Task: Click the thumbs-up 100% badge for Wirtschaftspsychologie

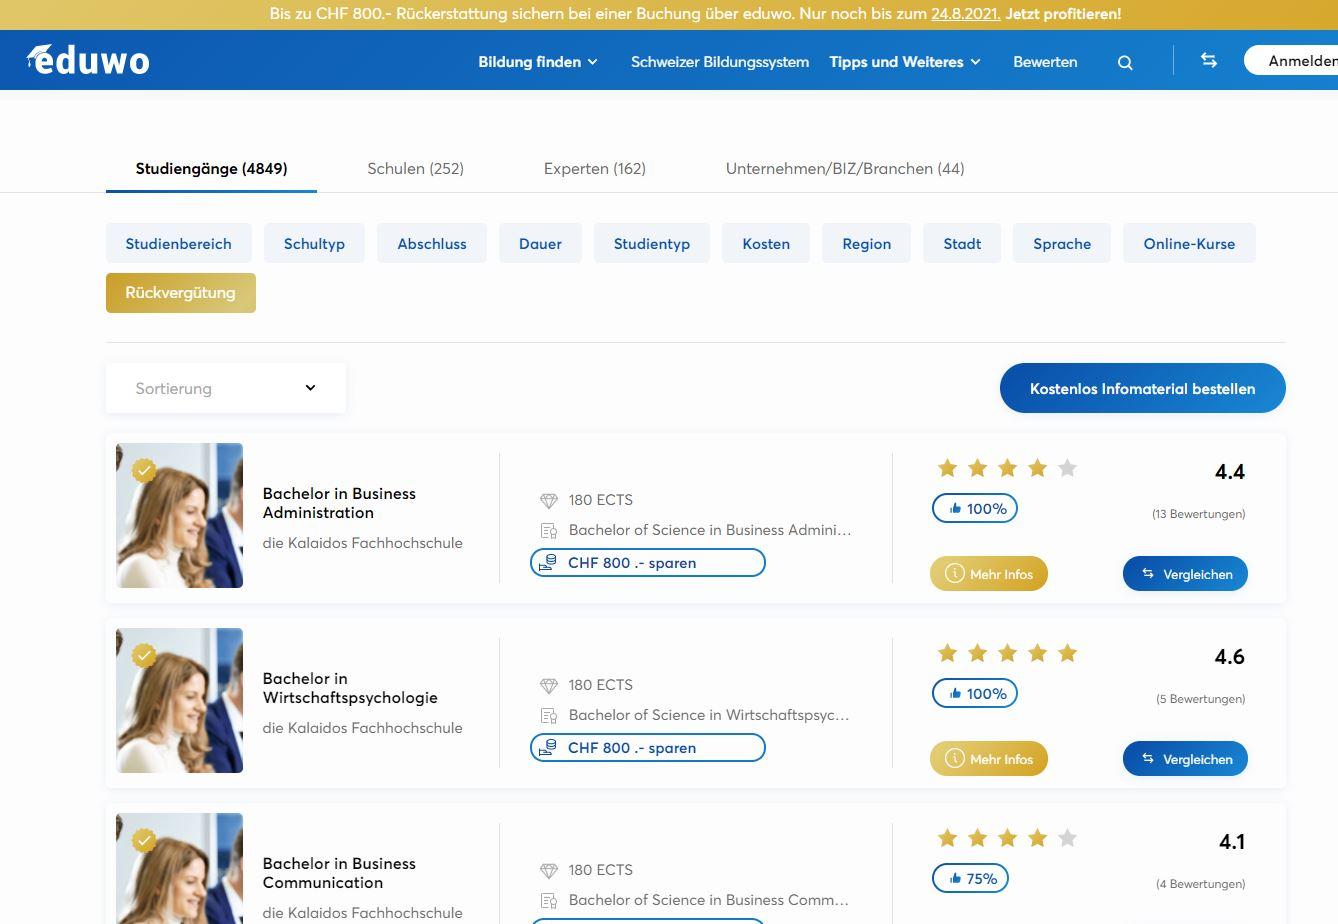Action: click(x=975, y=693)
